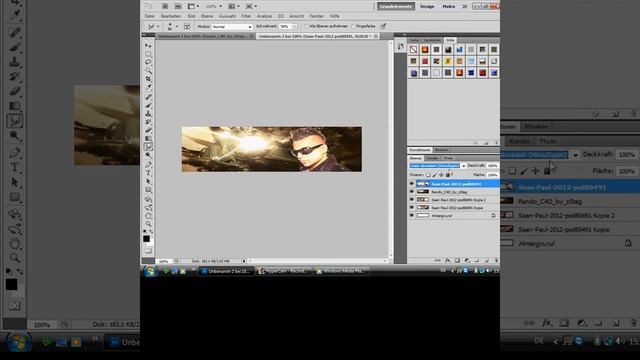Select the Design workspace button
The width and height of the screenshot is (640, 360).
(x=427, y=6)
